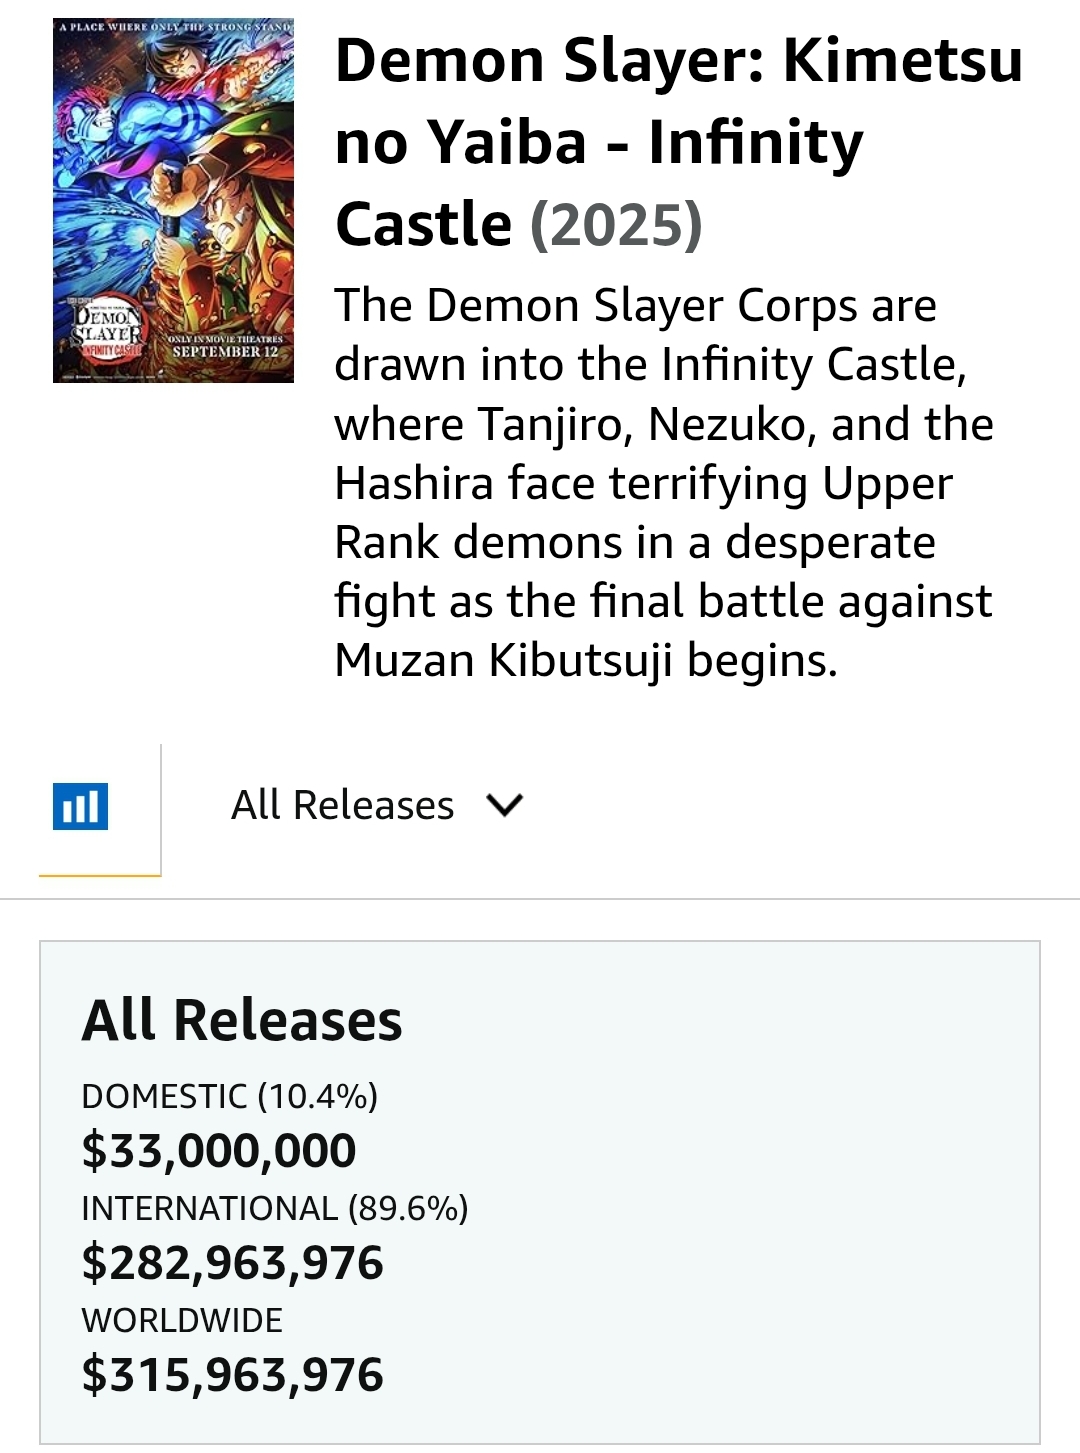Click the synopsis paragraph about Muzan Kibutsuji
This screenshot has height=1453, width=1080.
[x=664, y=483]
